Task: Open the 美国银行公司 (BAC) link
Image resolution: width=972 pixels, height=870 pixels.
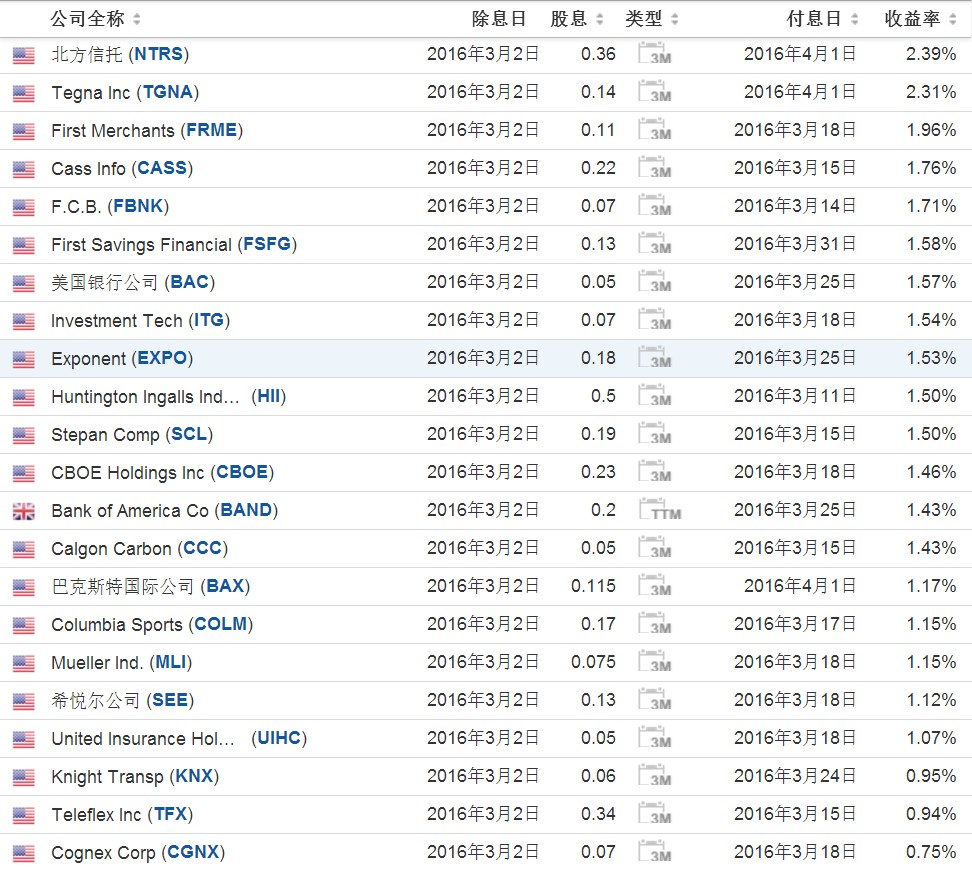Action: tap(132, 282)
